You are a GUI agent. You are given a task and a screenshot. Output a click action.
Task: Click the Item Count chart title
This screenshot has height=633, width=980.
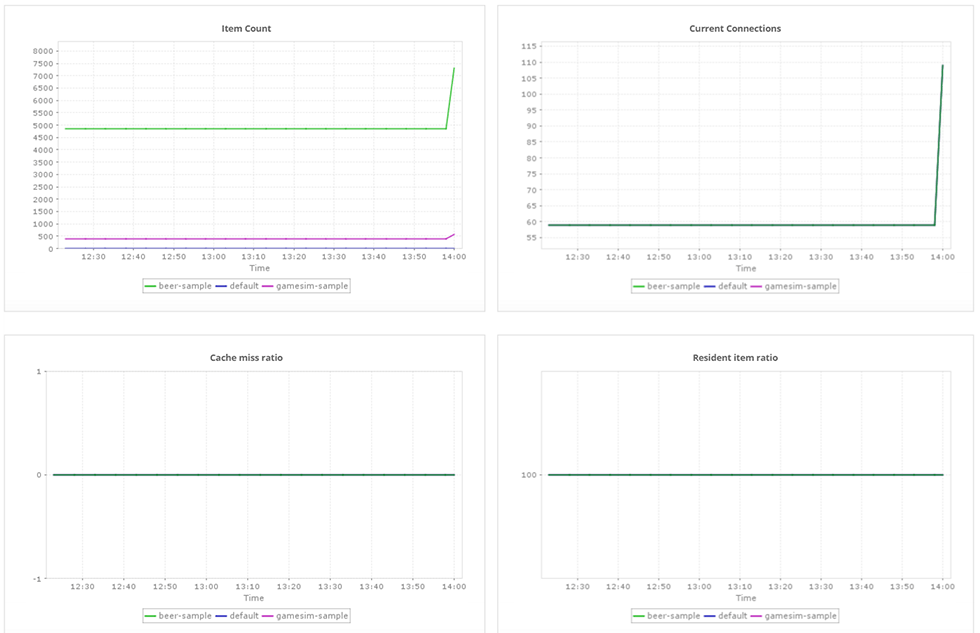tap(246, 29)
